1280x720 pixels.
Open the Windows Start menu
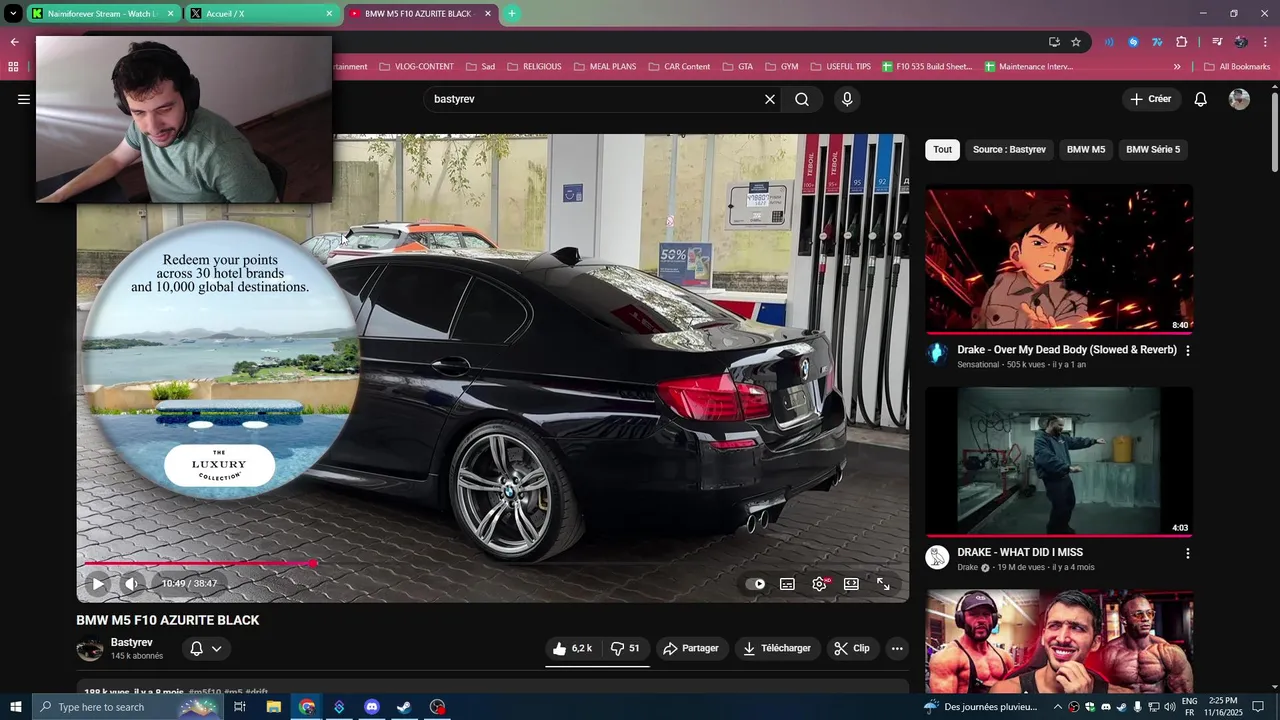(15, 707)
